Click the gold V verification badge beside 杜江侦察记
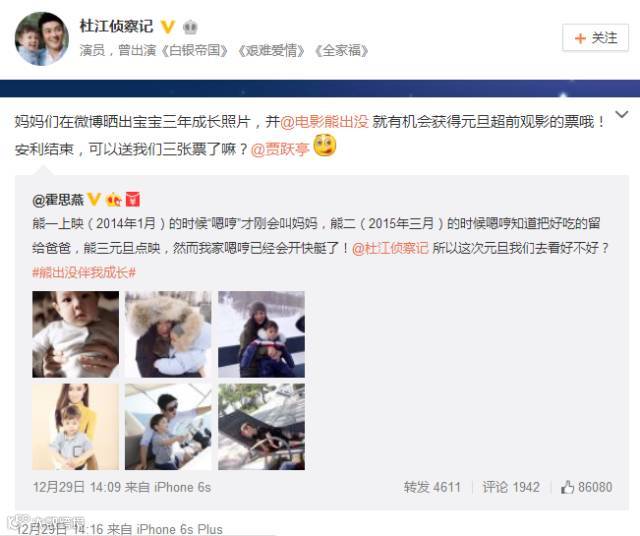Screen dimensions: 640x536 pyautogui.click(x=167, y=27)
